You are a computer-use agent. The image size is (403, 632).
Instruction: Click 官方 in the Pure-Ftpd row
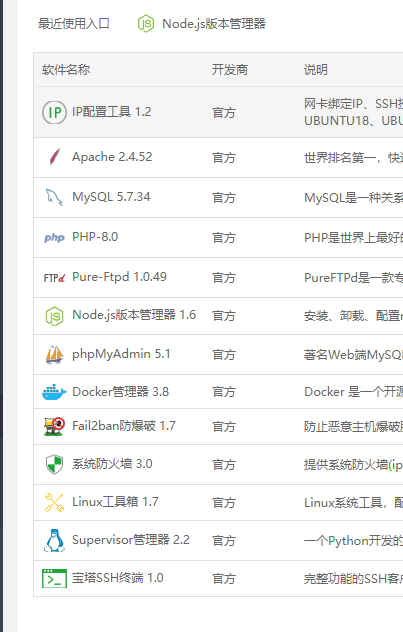tap(224, 278)
